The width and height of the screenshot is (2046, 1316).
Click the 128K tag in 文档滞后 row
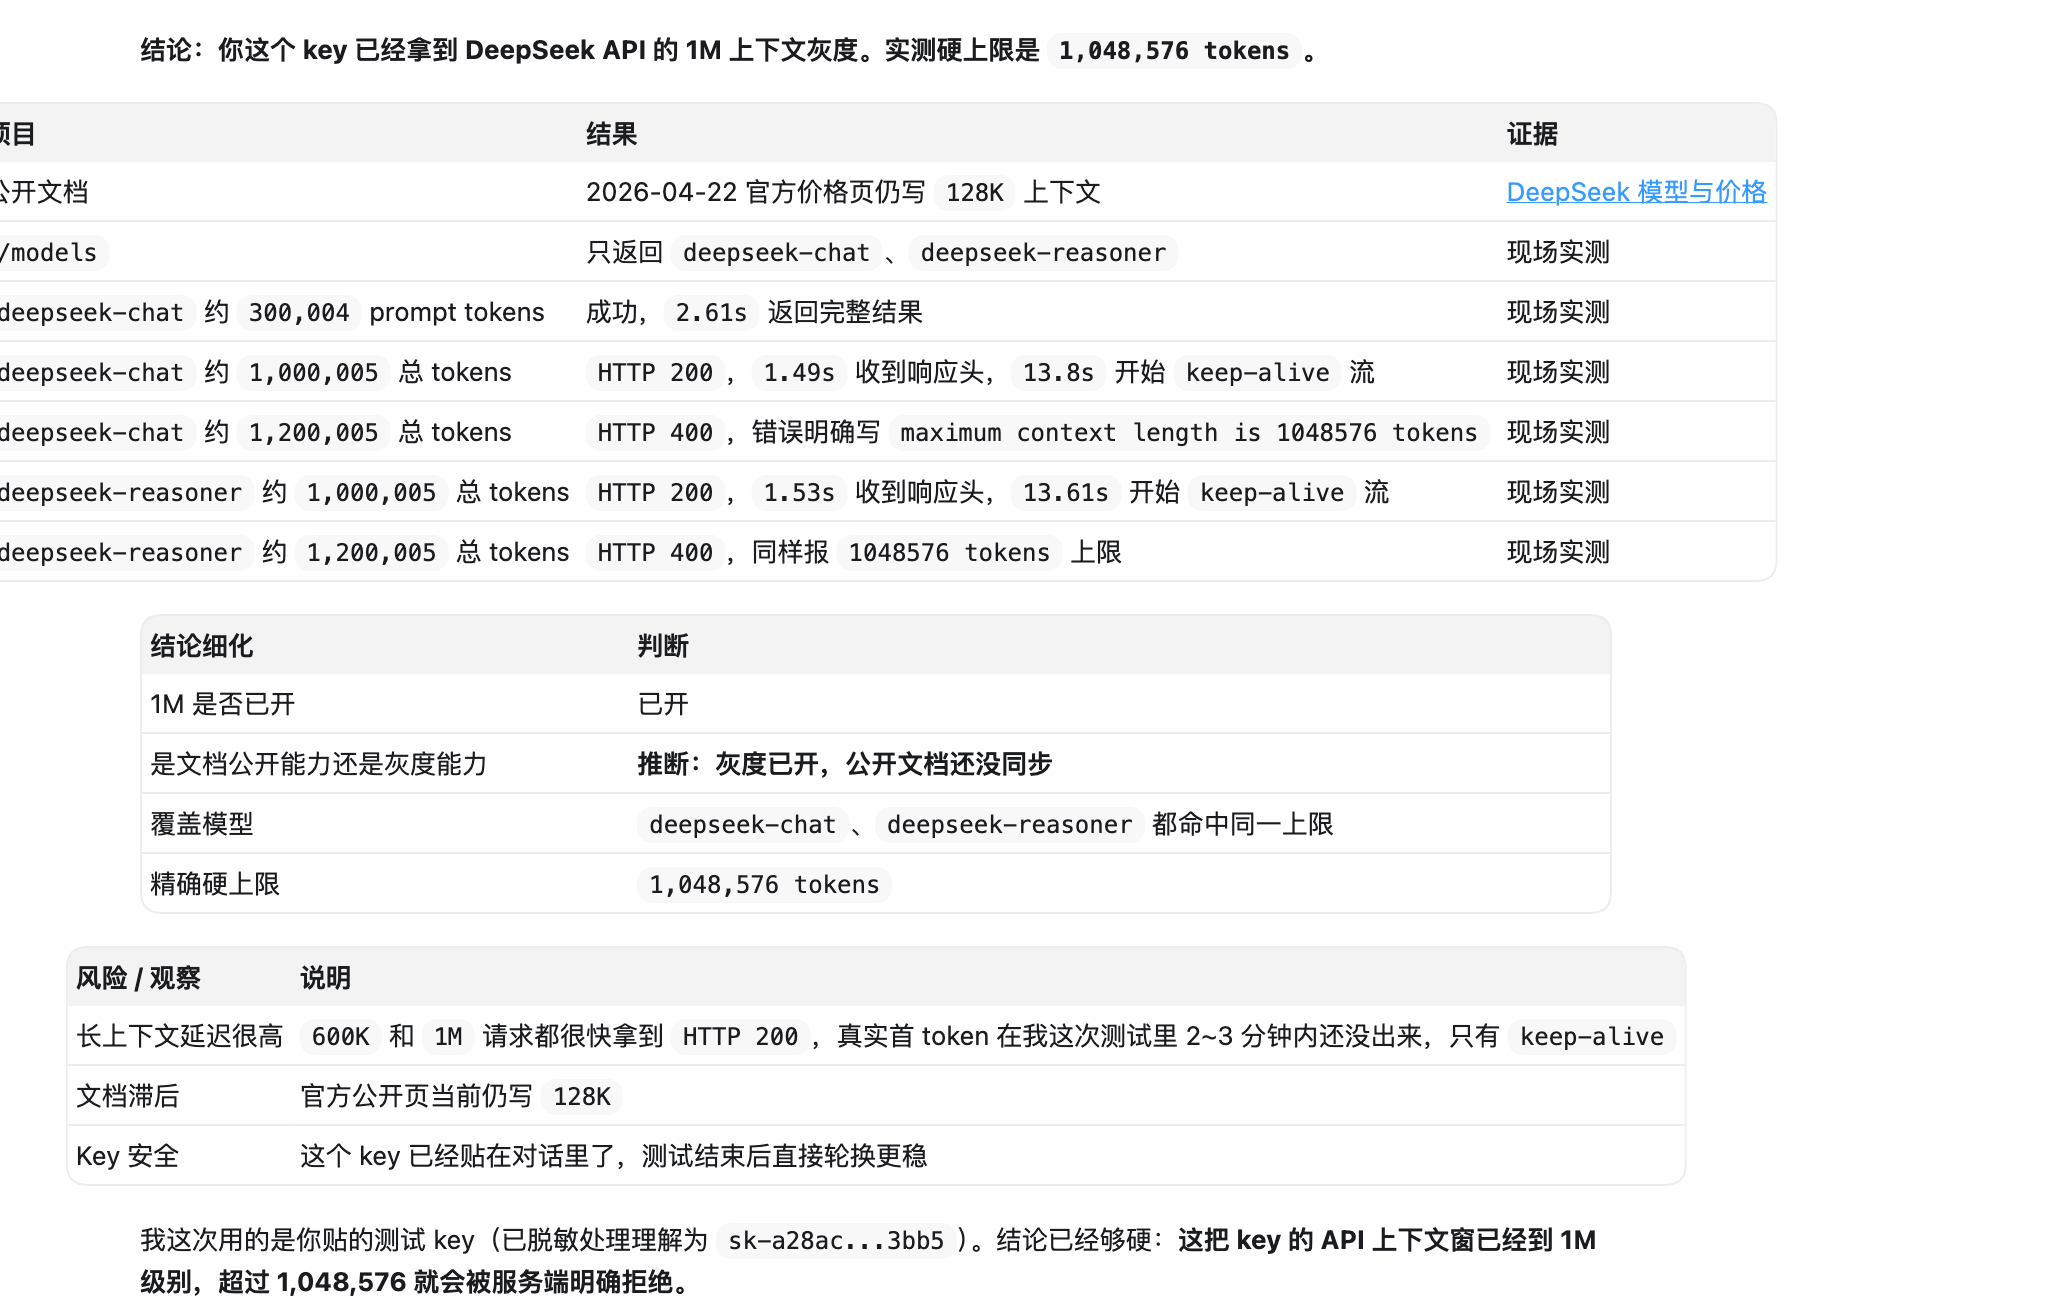[x=582, y=1096]
